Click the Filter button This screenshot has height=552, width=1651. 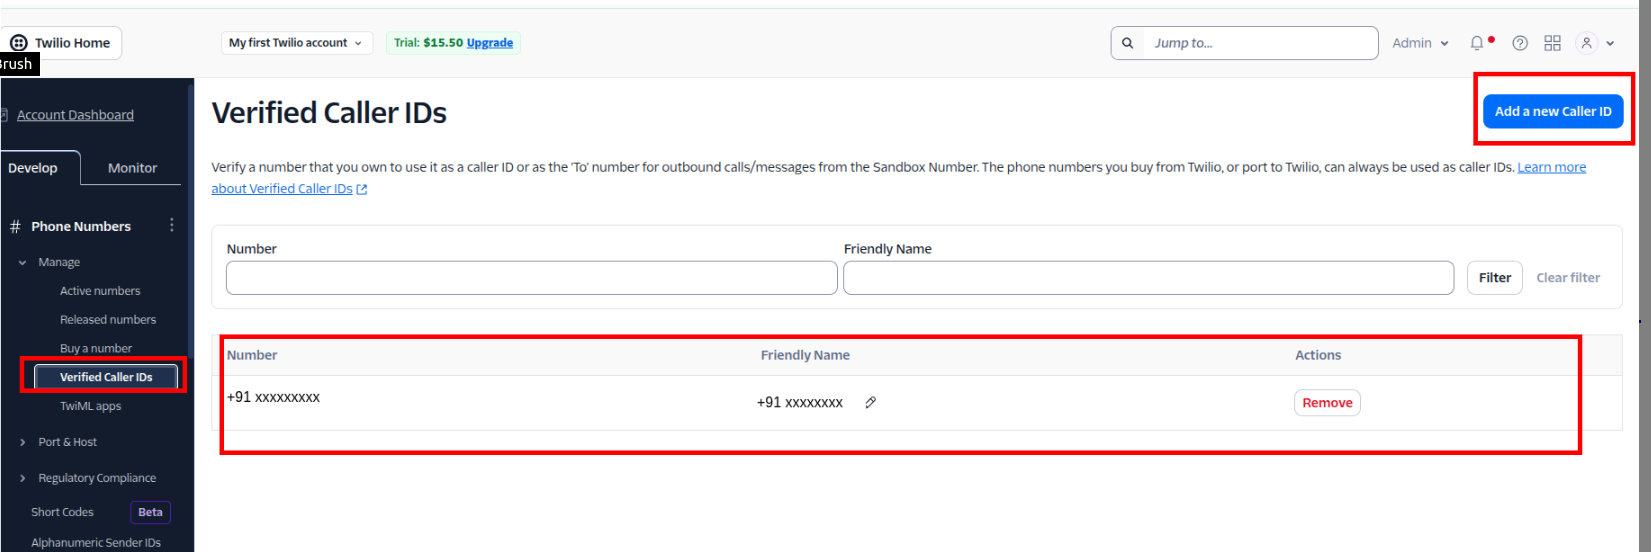(x=1494, y=278)
